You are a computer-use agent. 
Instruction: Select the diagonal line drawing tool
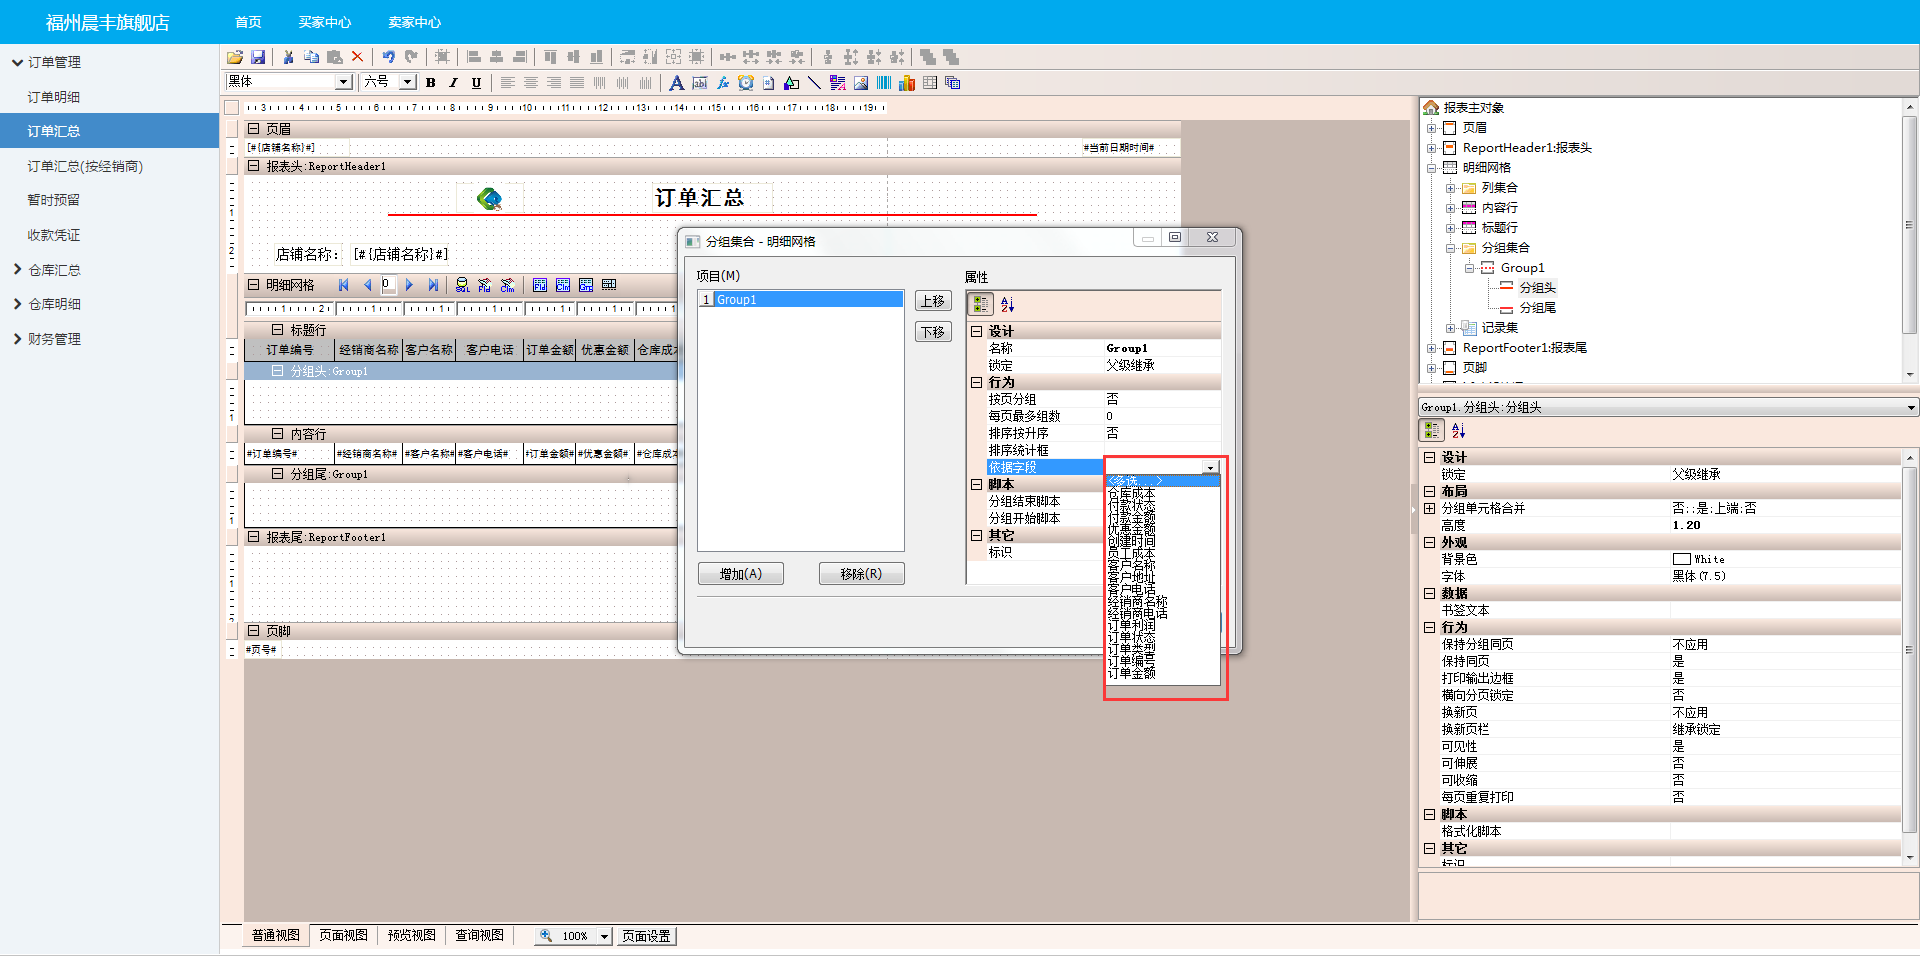tap(814, 83)
